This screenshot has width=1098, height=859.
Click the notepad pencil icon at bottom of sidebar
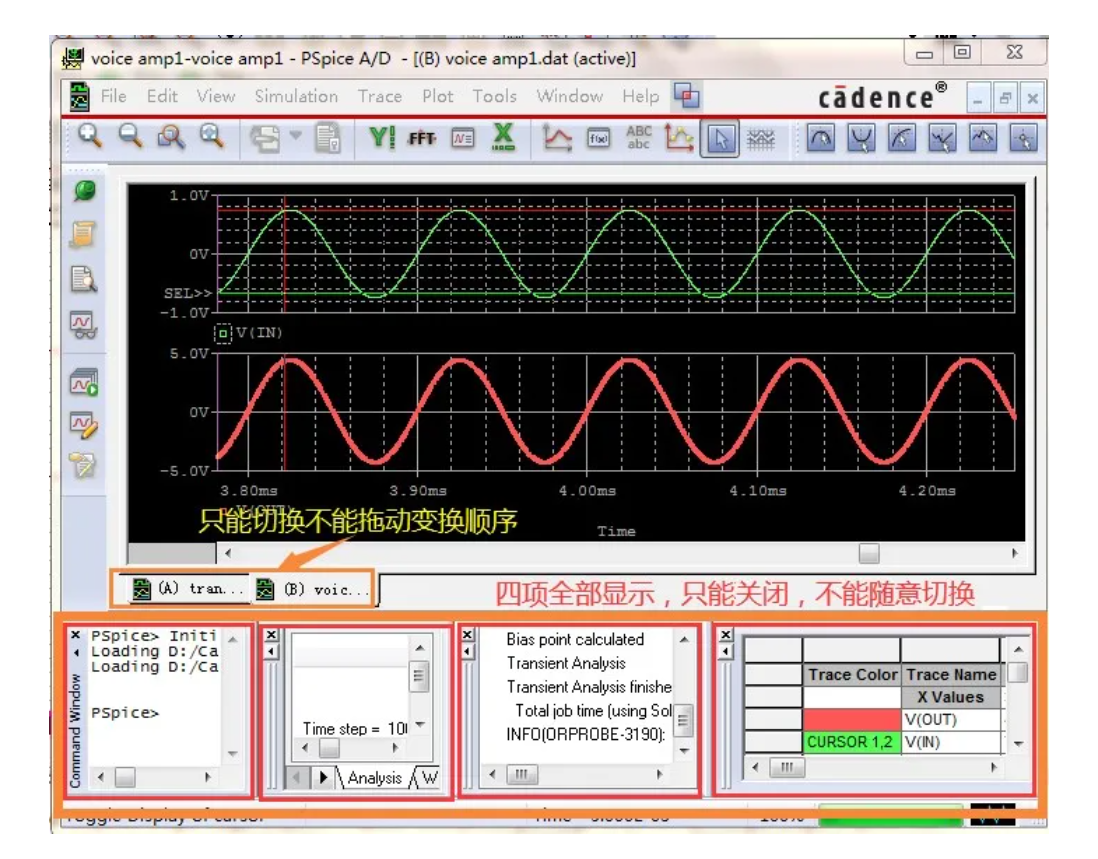83,466
